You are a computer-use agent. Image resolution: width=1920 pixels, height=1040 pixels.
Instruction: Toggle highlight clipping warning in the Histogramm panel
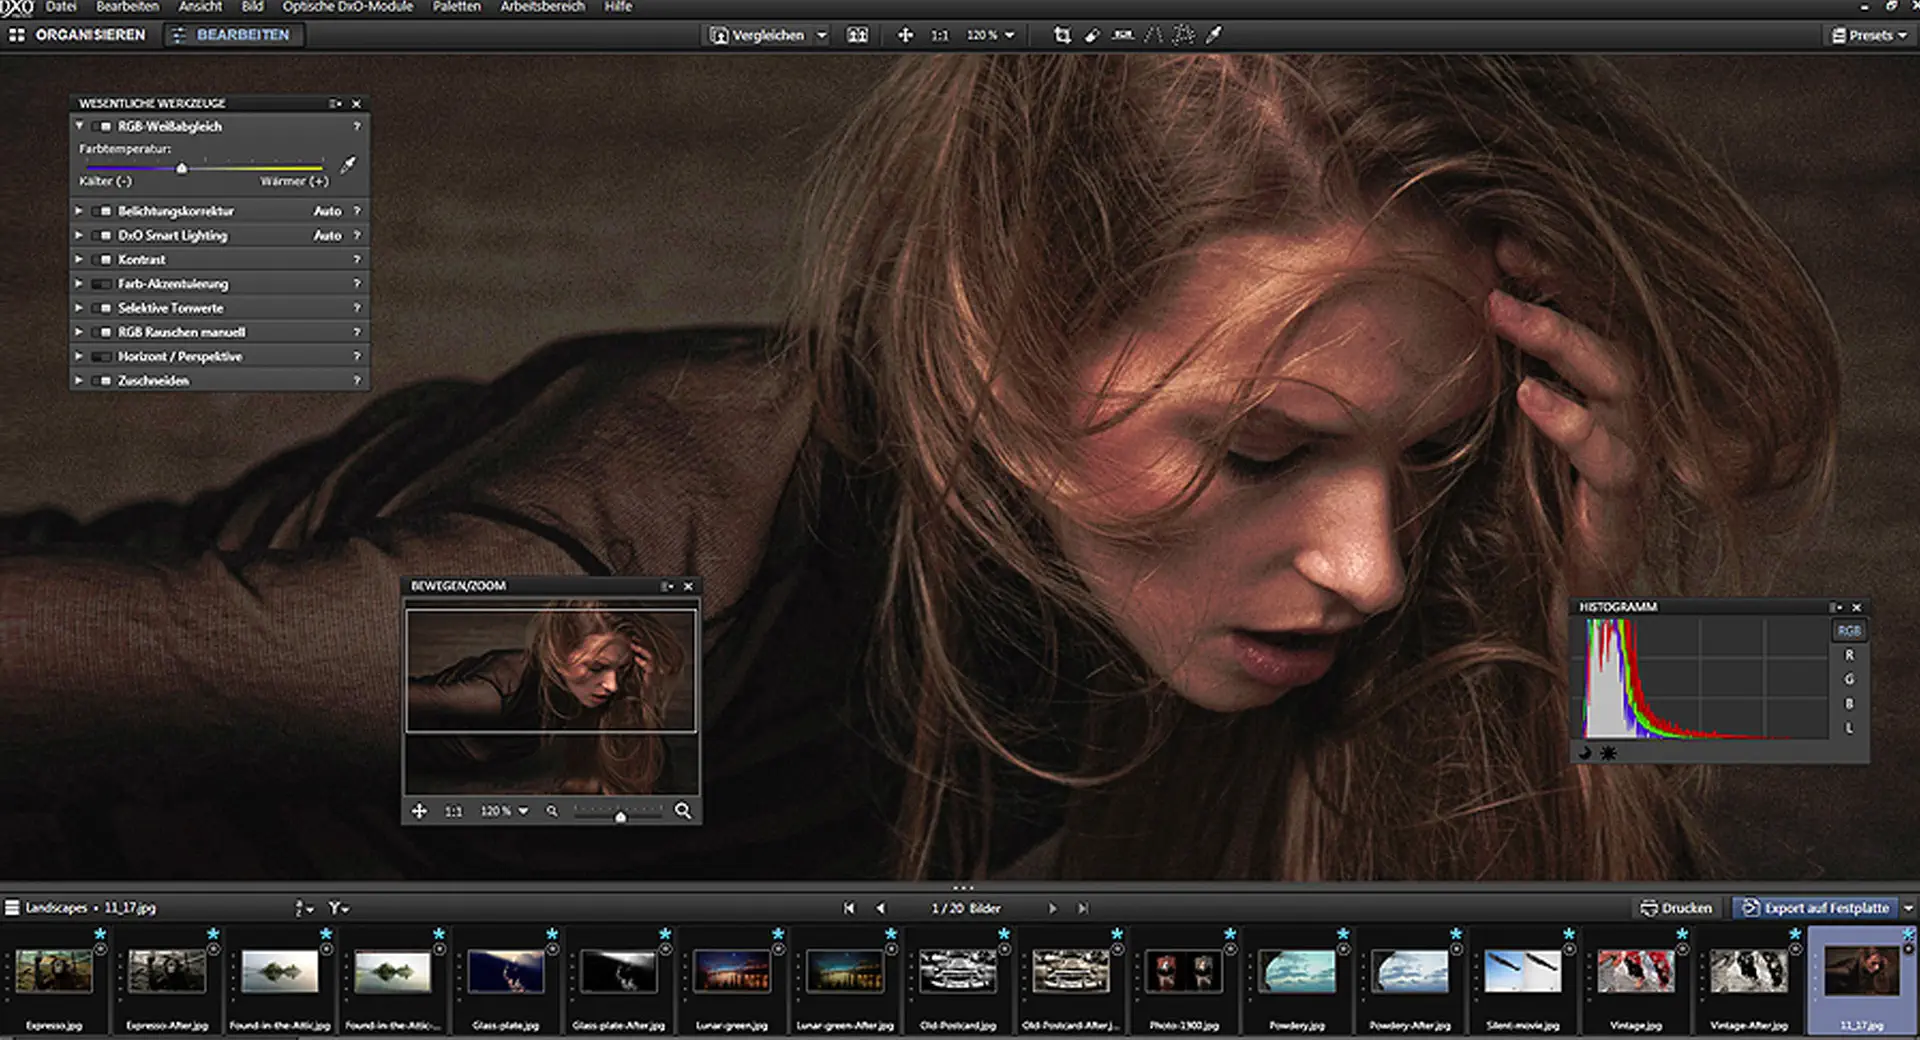coord(1608,754)
